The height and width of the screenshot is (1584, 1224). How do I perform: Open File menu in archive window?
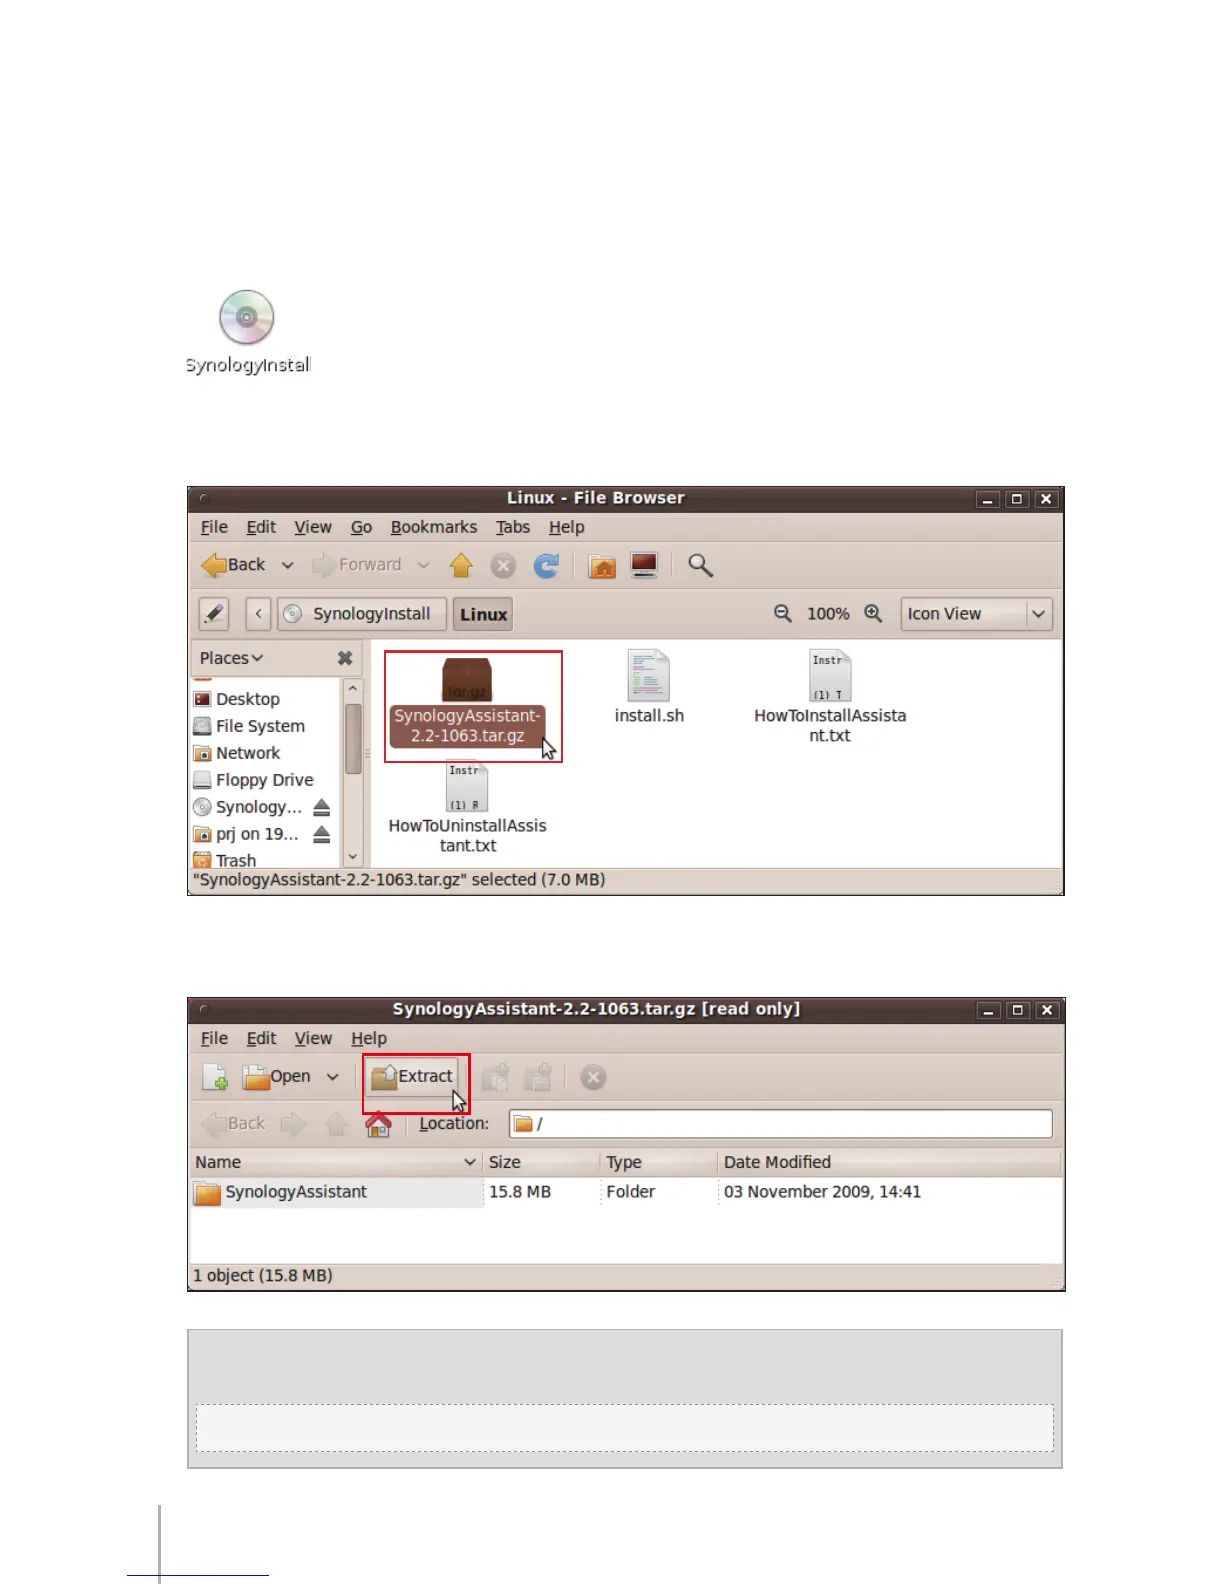(x=214, y=1039)
